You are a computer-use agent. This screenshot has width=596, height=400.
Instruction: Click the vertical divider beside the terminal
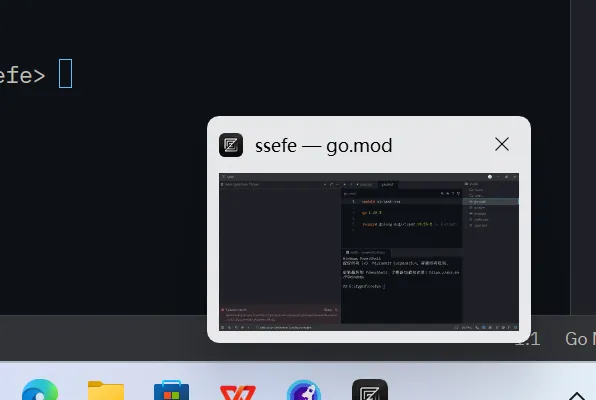pyautogui.click(x=570, y=157)
